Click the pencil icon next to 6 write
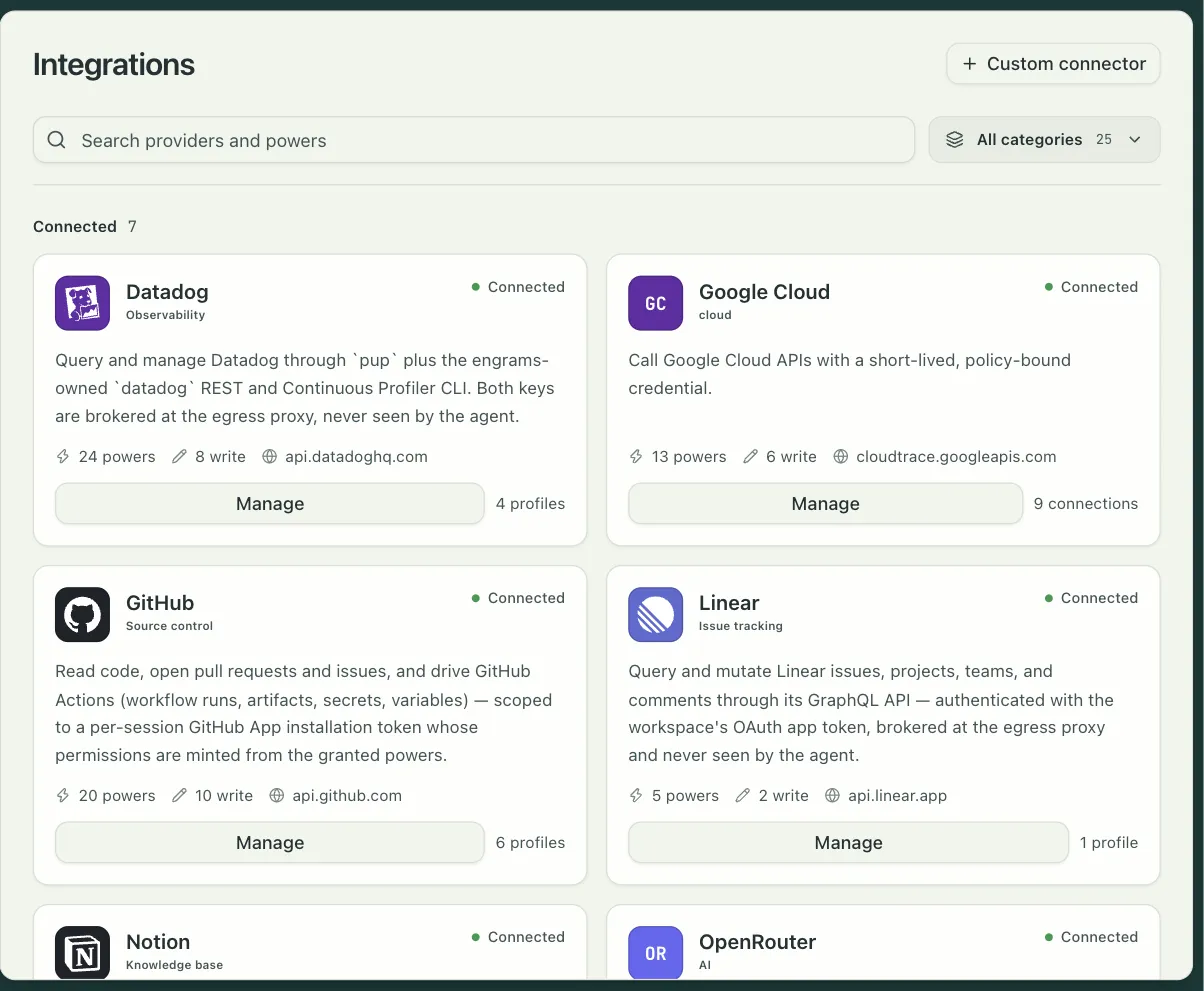The width and height of the screenshot is (1204, 991). tap(751, 456)
